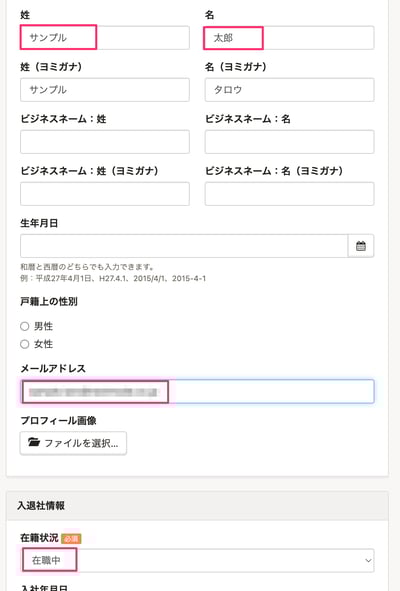Image resolution: width=400 pixels, height=591 pixels.
Task: Click the 在籍状況 dropdown chevron arrow
Action: 368,560
